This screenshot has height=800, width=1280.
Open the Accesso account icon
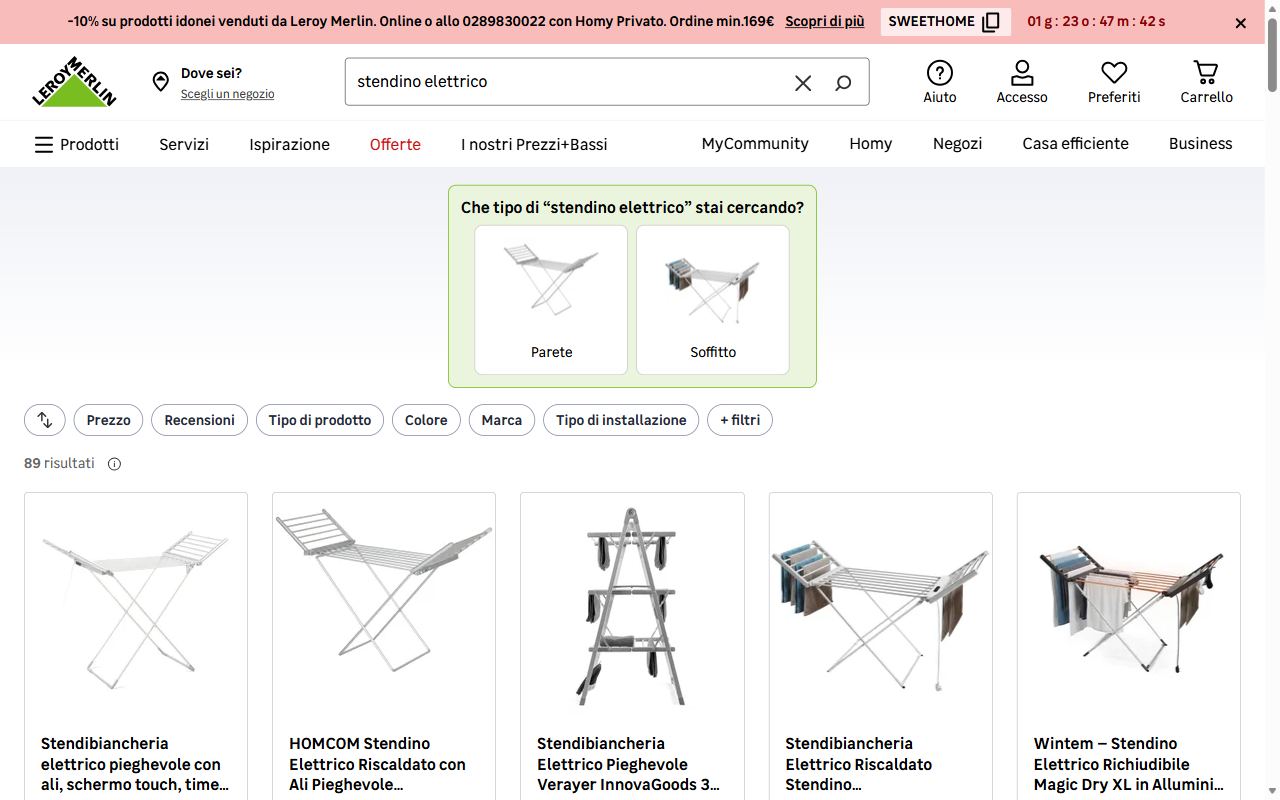(x=1022, y=82)
